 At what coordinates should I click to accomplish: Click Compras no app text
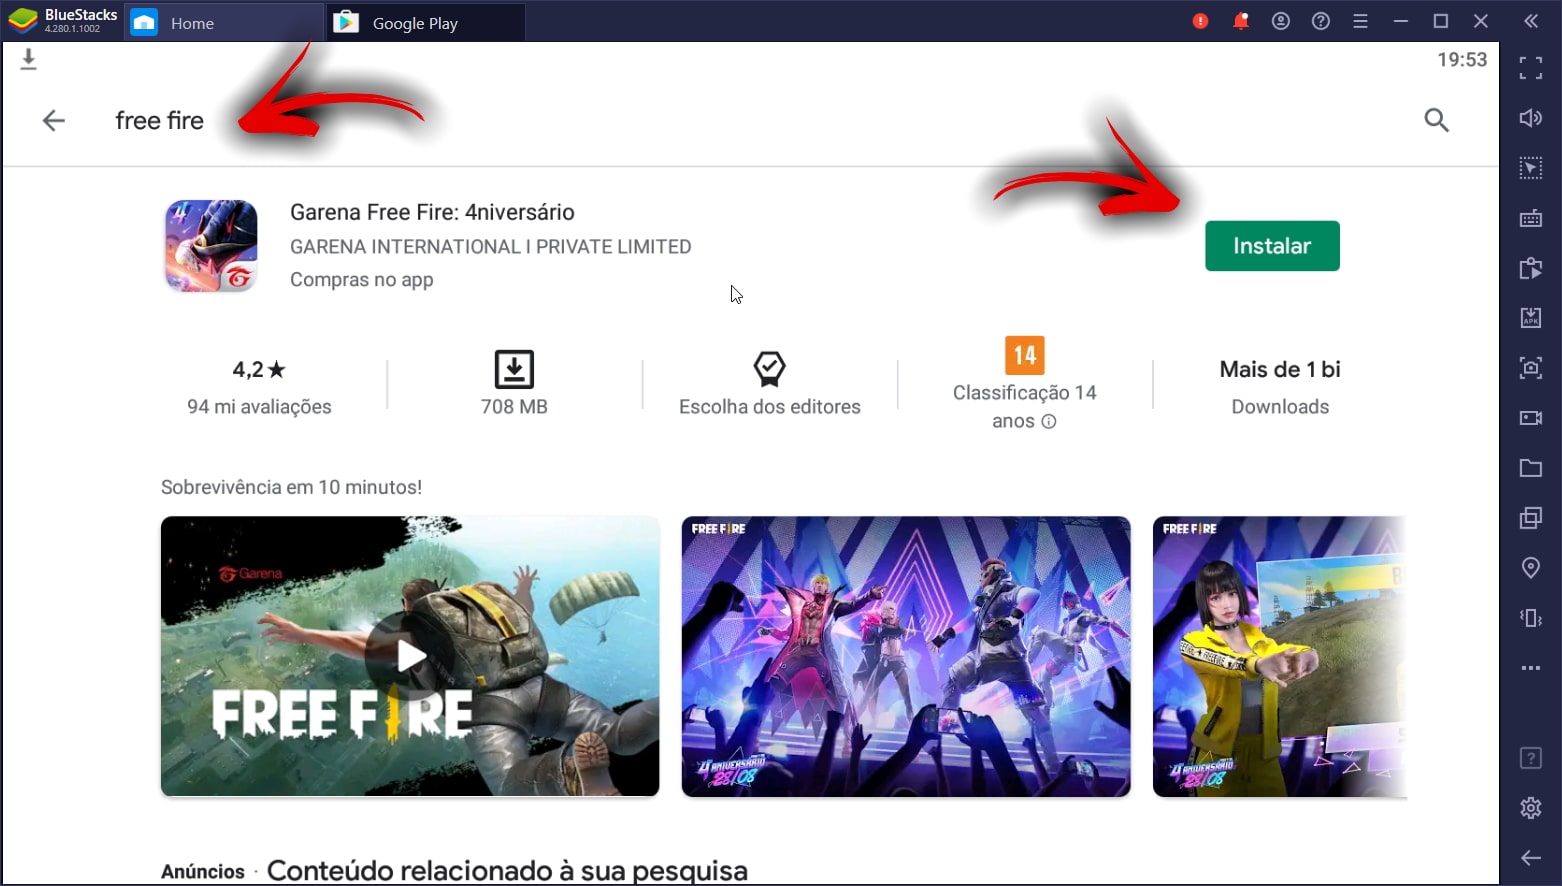click(x=362, y=280)
